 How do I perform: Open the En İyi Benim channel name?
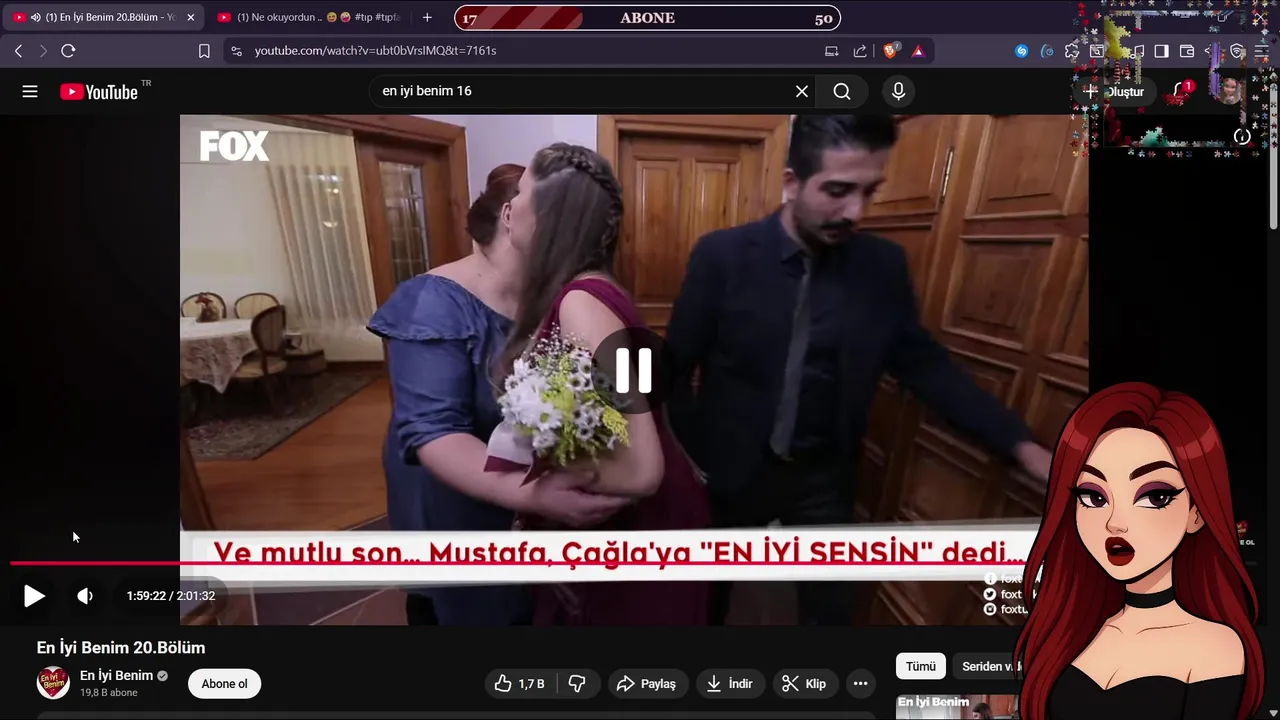coord(116,676)
